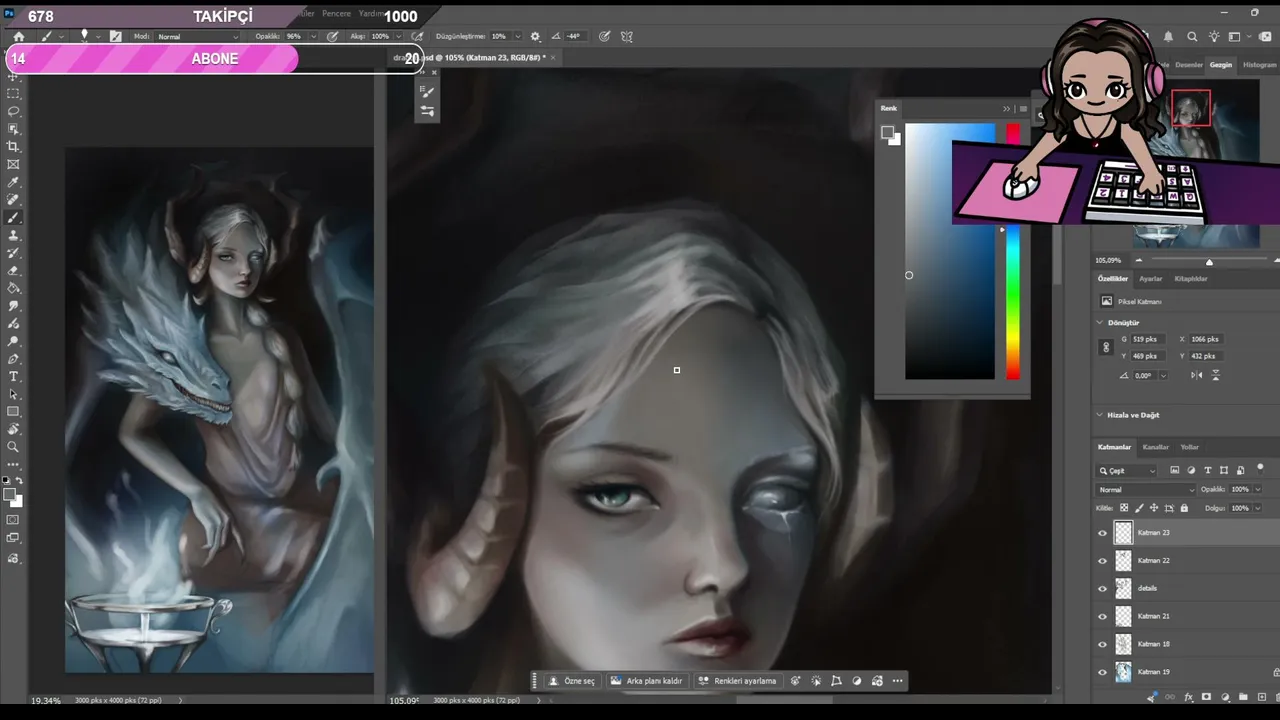Flip horizontally in Properties panel

(1197, 375)
